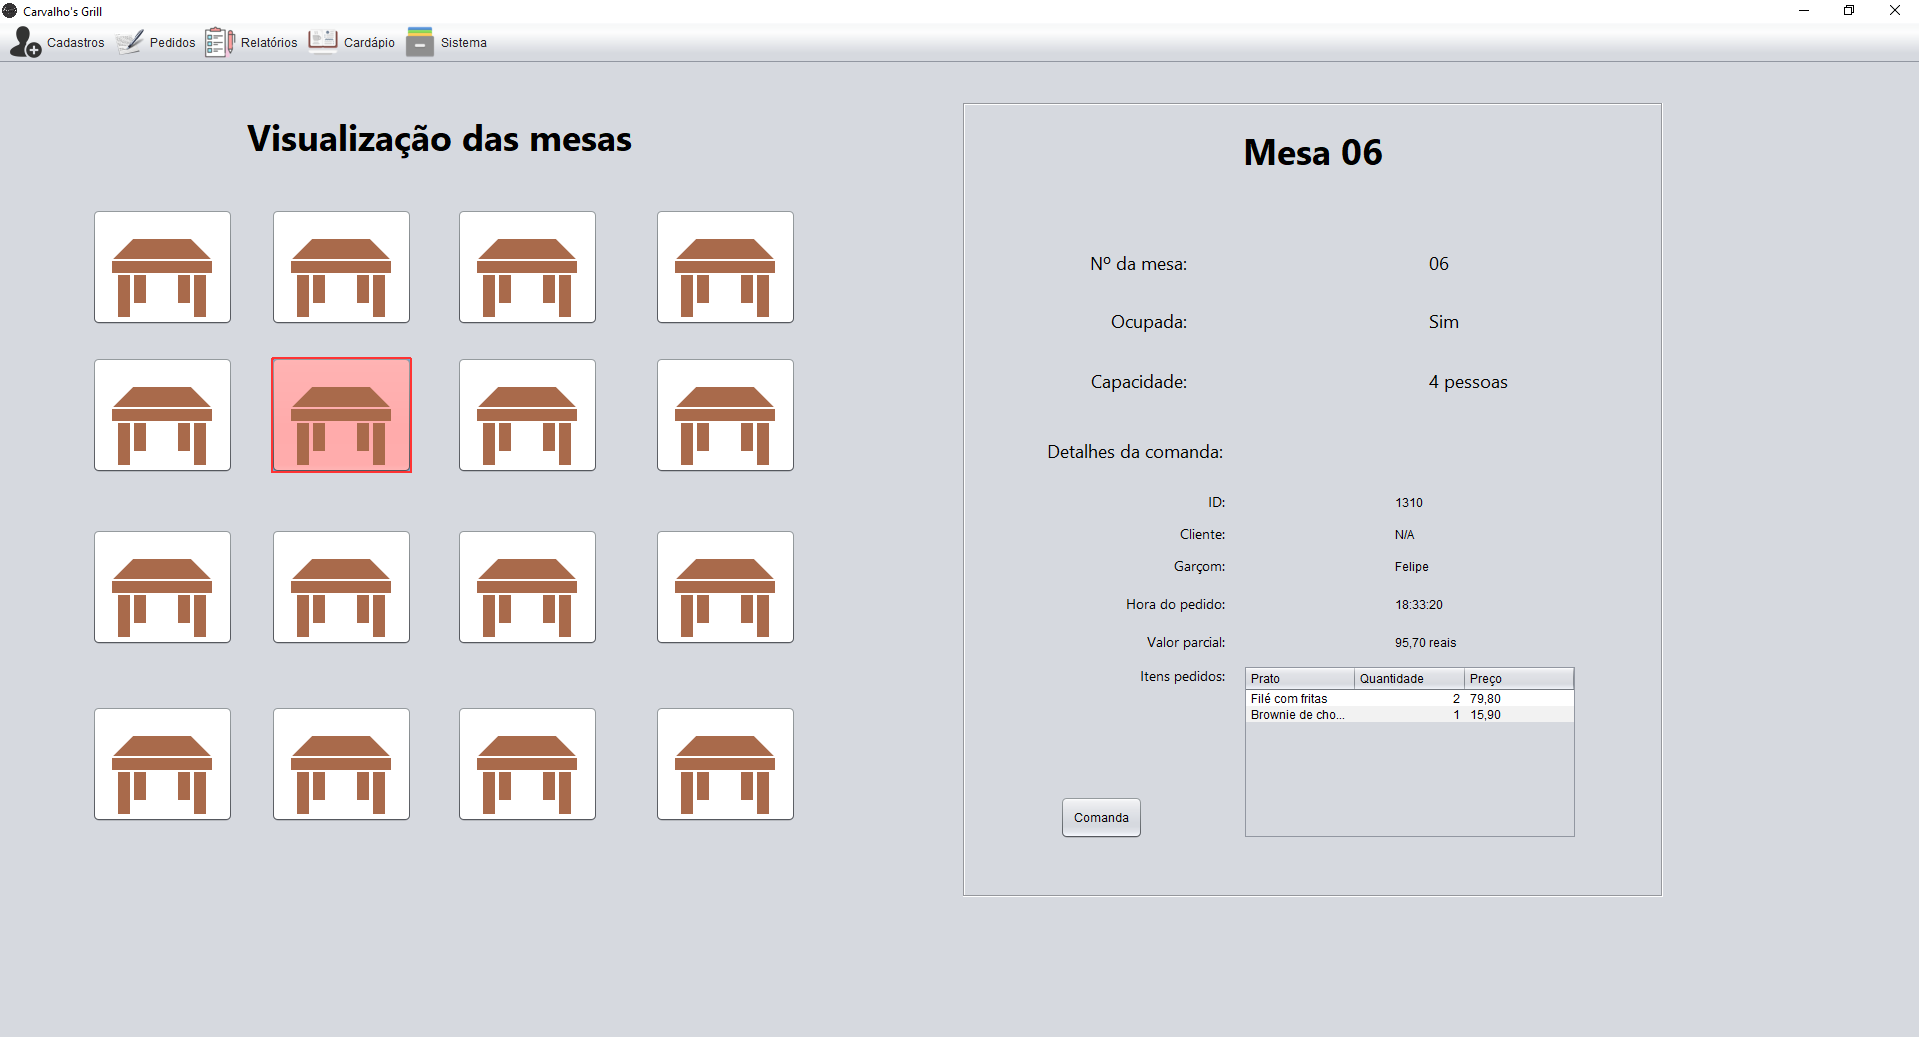Click the table in the third row, second column
The height and width of the screenshot is (1037, 1919).
pyautogui.click(x=340, y=587)
